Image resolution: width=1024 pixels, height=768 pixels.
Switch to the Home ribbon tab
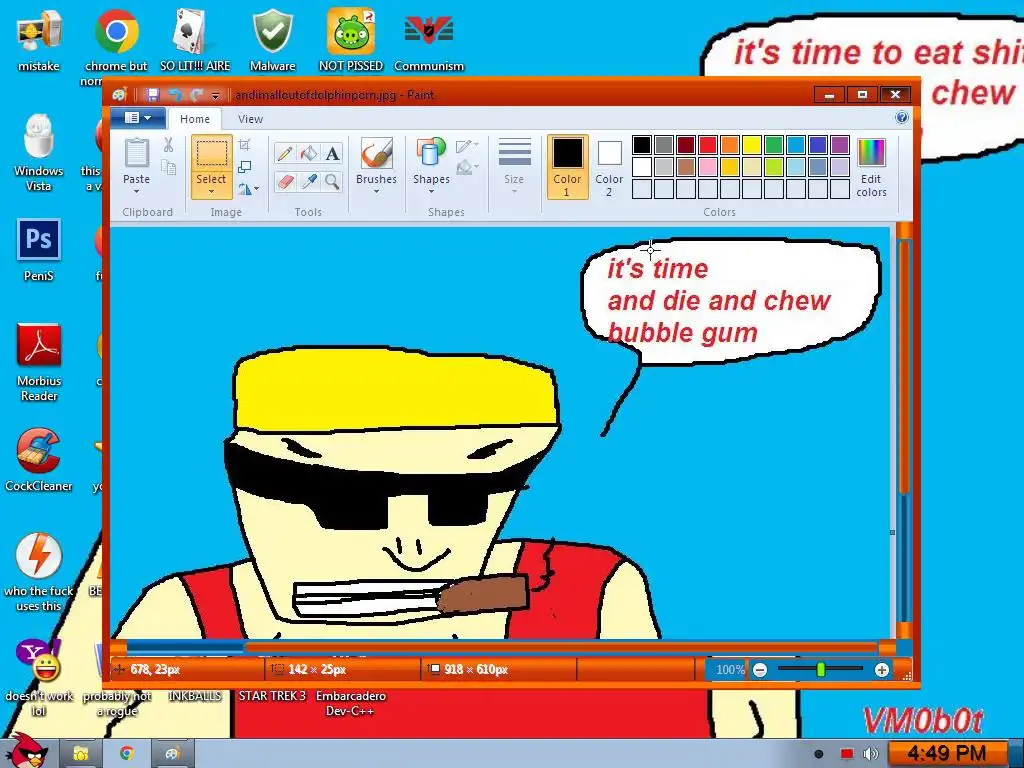pyautogui.click(x=195, y=119)
